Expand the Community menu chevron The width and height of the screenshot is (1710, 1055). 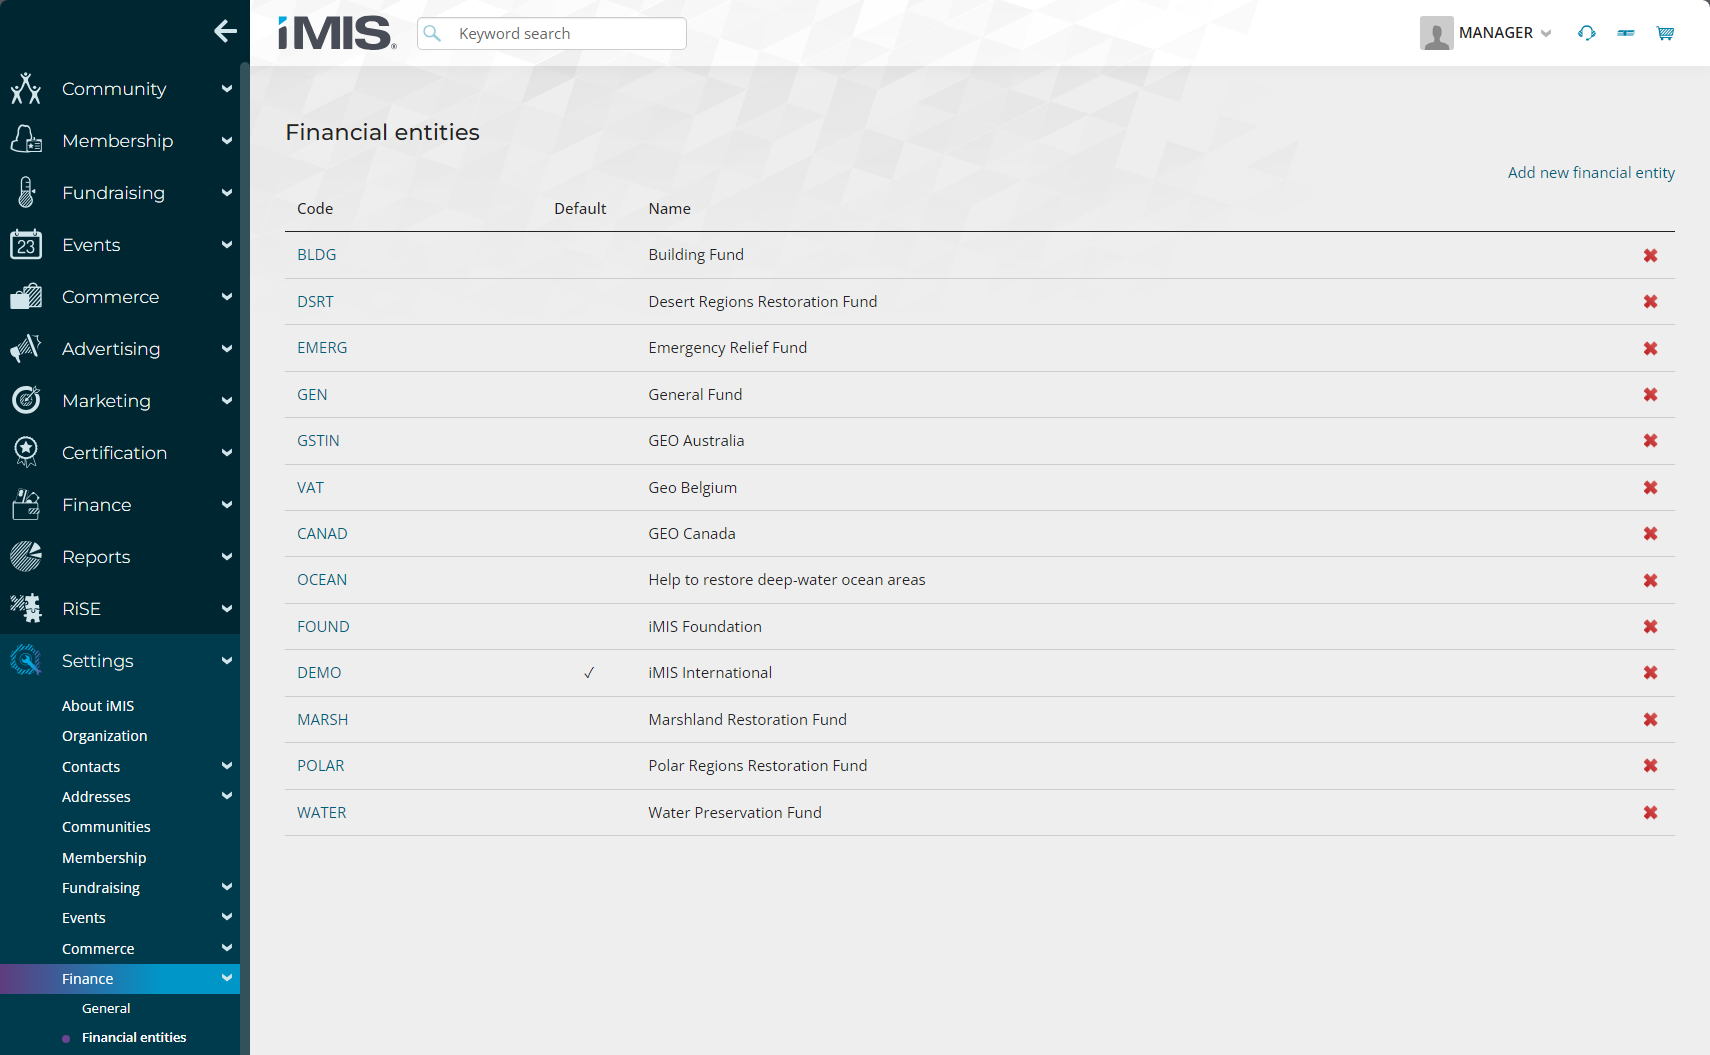[227, 88]
